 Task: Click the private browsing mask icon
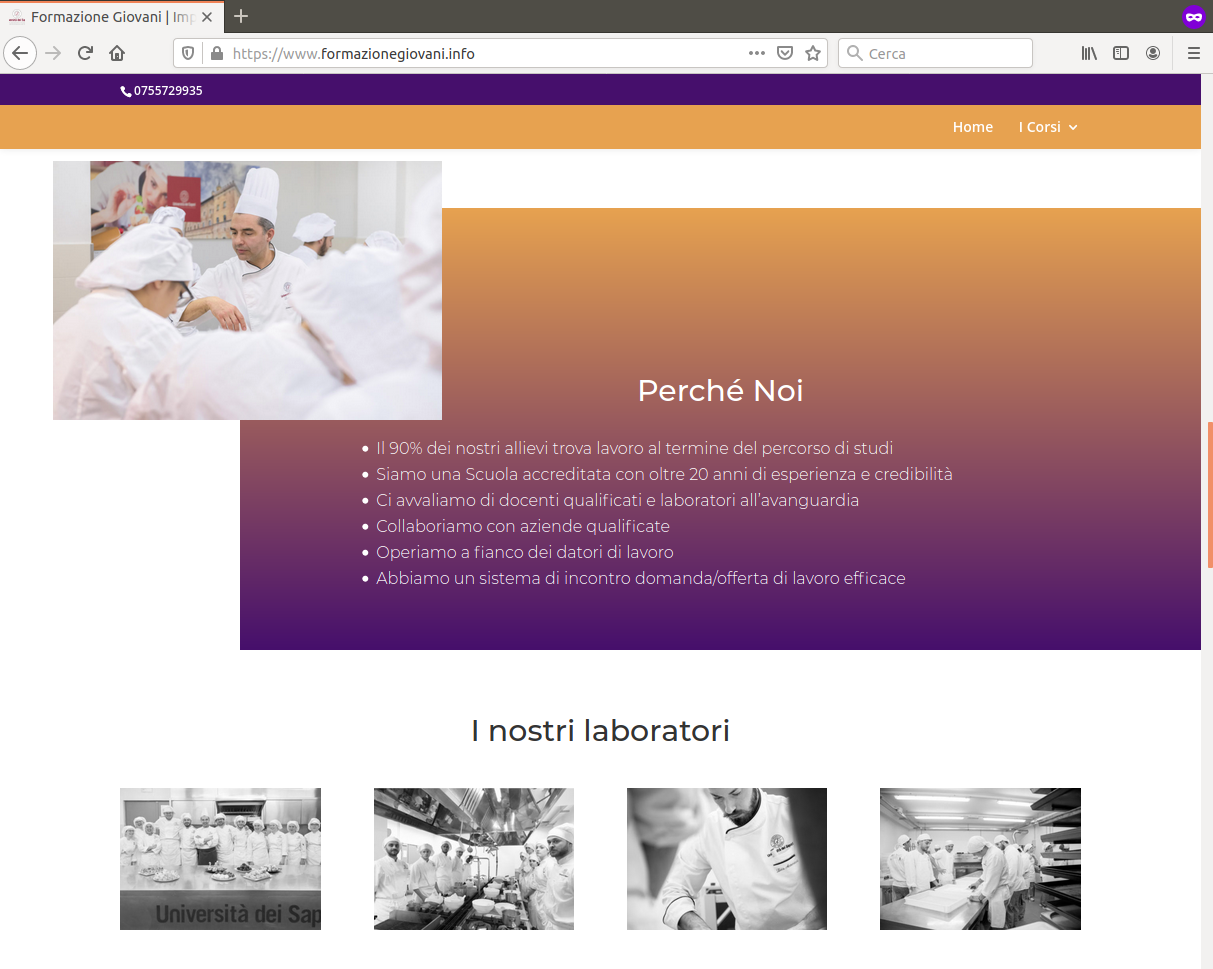point(1193,16)
